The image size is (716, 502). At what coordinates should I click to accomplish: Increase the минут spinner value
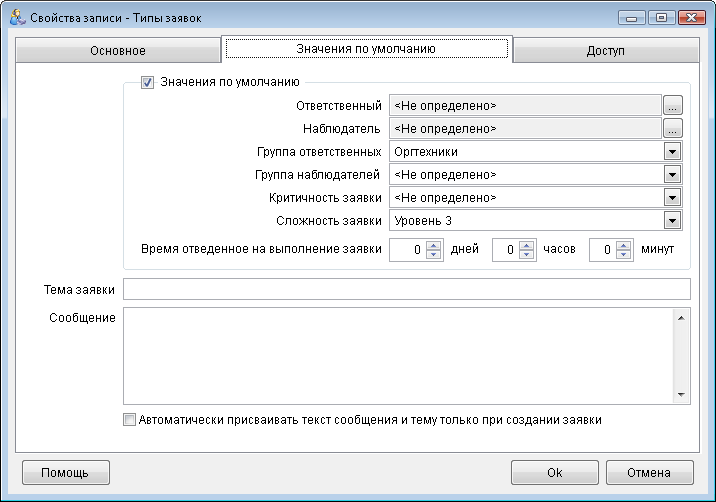(x=625, y=244)
